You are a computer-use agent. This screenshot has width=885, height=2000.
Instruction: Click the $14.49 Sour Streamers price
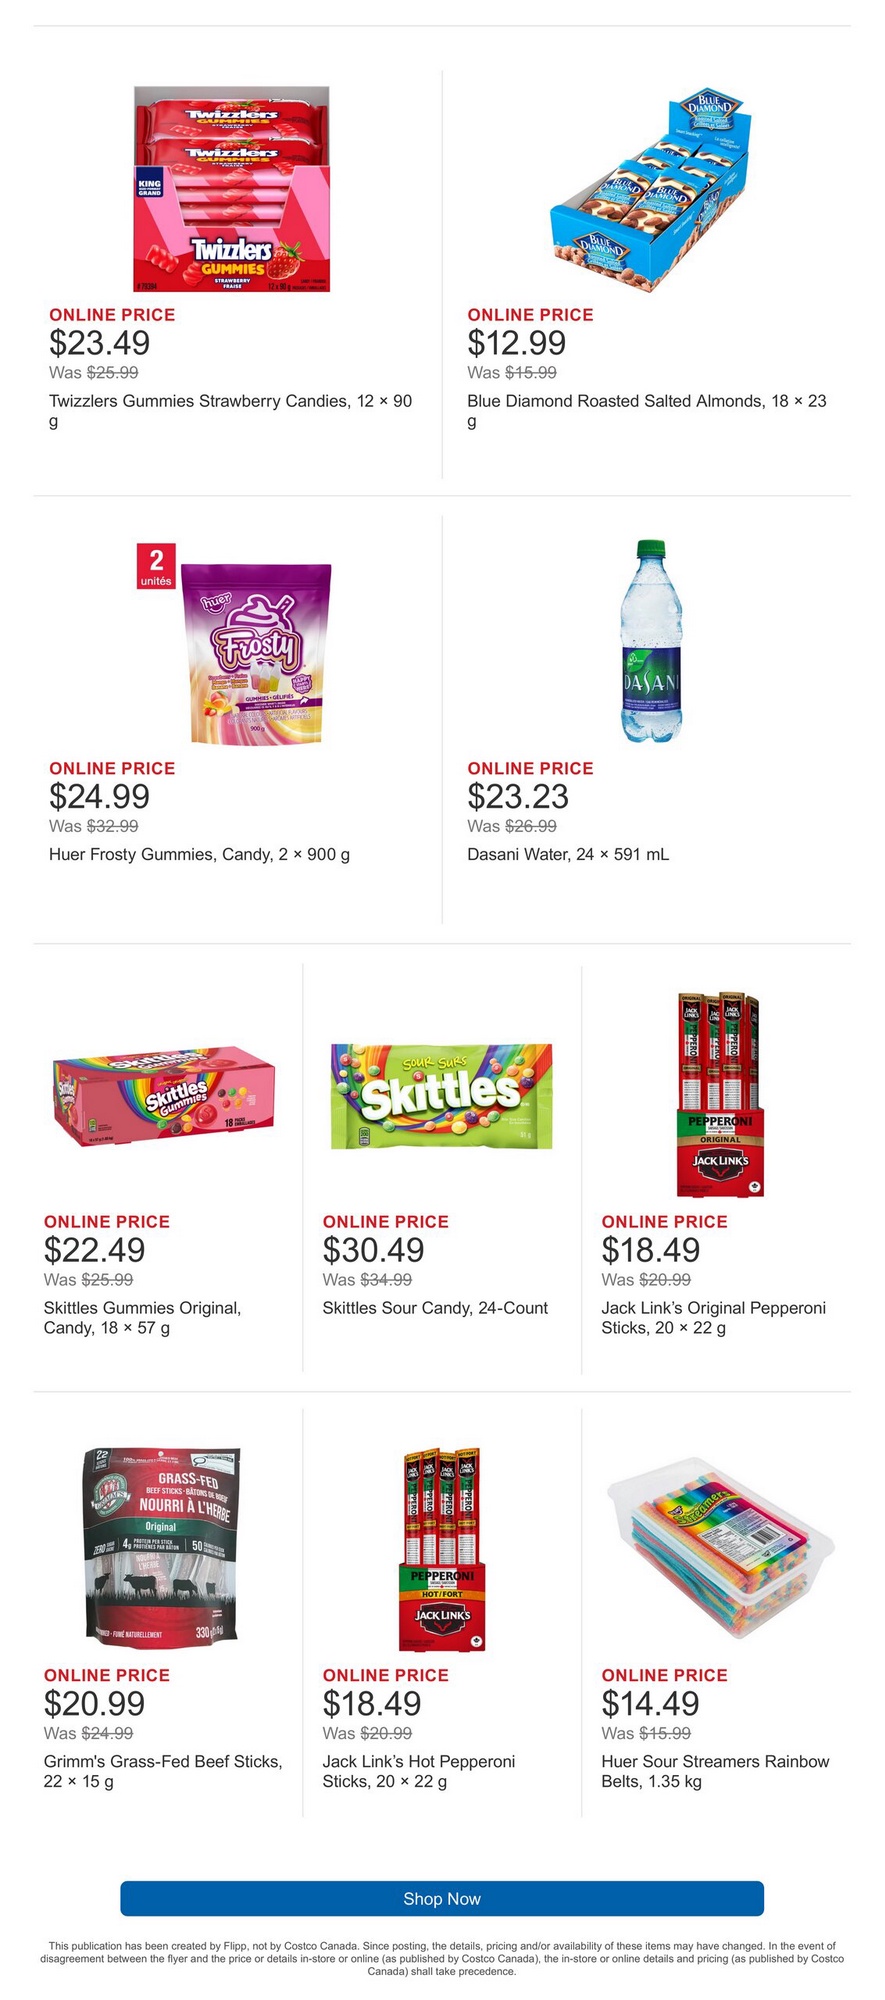[x=650, y=1703]
